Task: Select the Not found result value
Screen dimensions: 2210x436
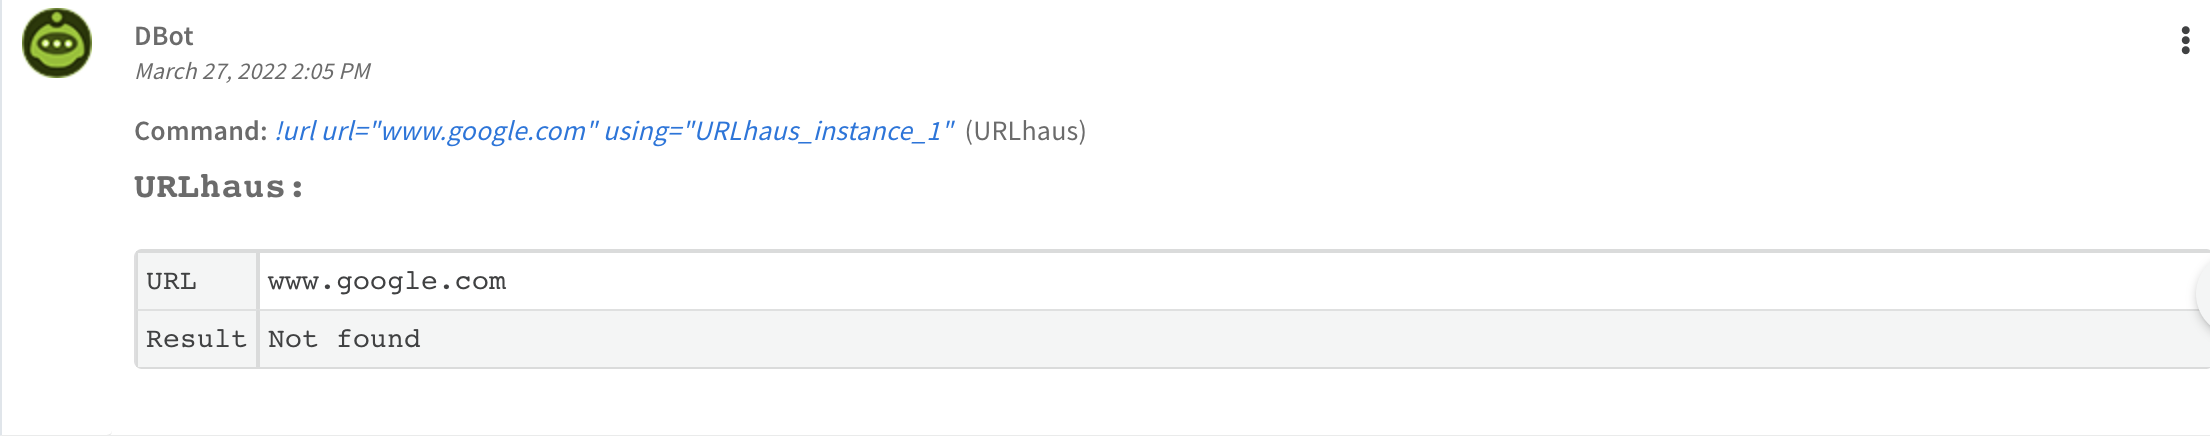Action: point(344,339)
